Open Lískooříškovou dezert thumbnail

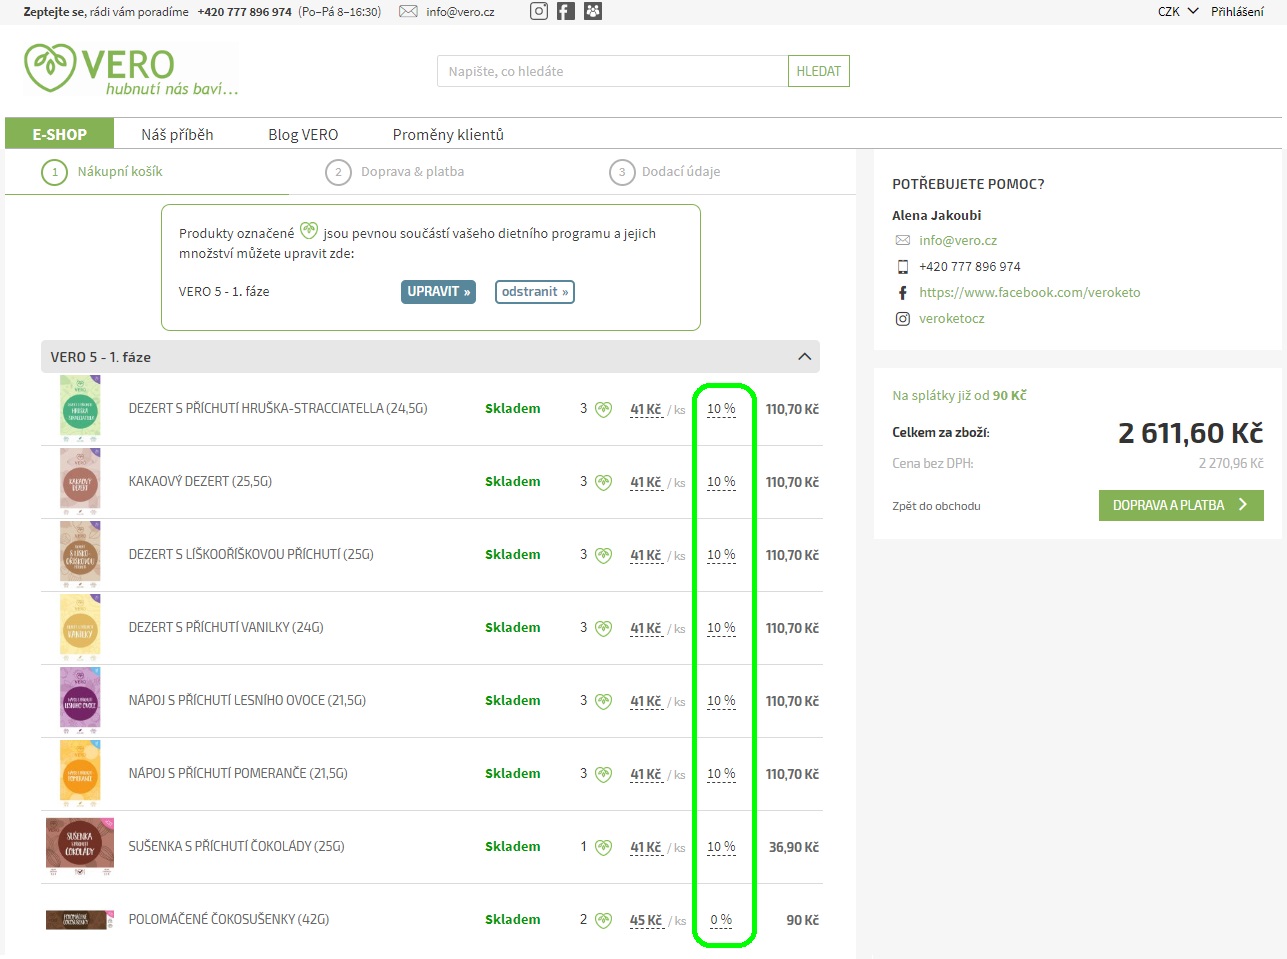(x=80, y=554)
